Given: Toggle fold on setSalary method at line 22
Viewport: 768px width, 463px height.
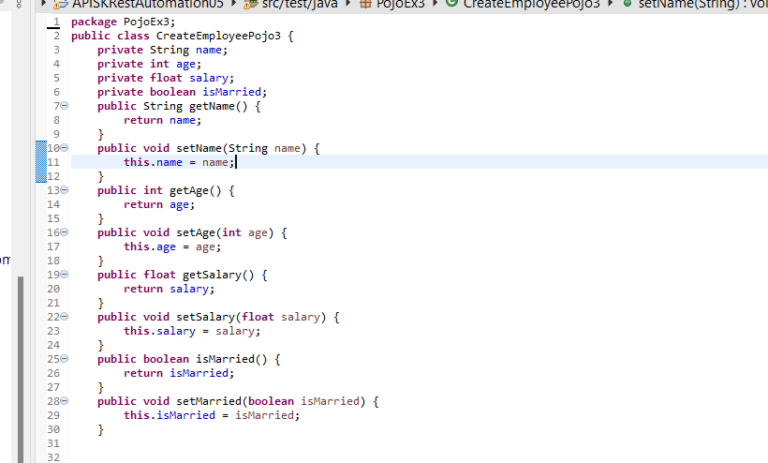Looking at the screenshot, I should [65, 316].
